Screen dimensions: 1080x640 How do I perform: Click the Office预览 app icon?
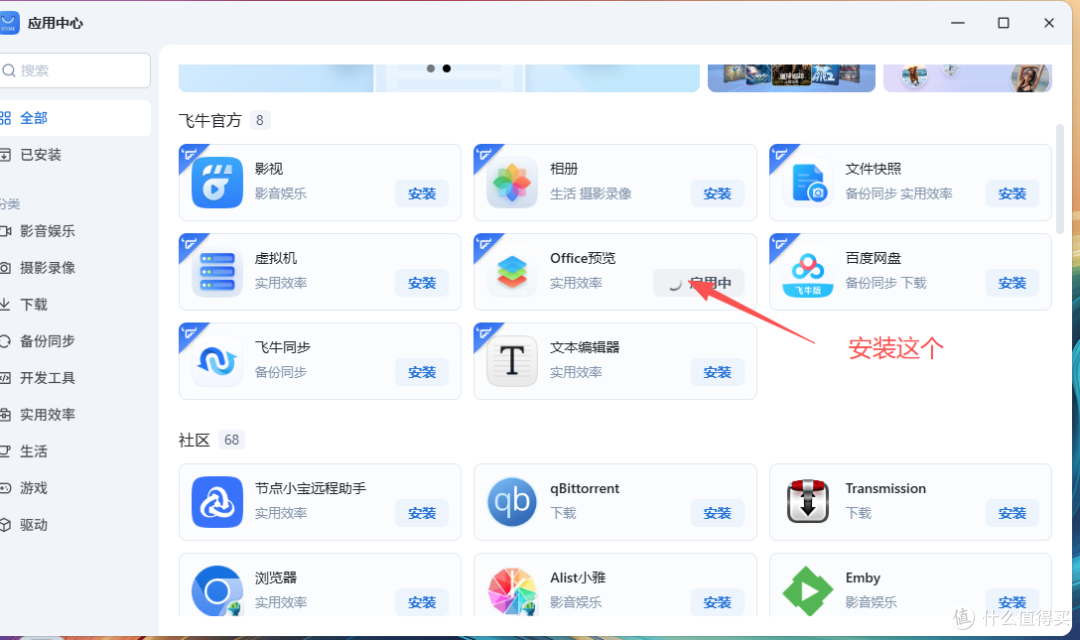pyautogui.click(x=512, y=272)
